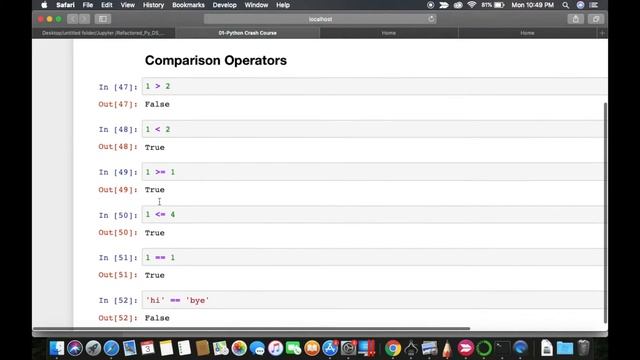Open the Apple menu
This screenshot has width=640, height=360.
(44, 5)
